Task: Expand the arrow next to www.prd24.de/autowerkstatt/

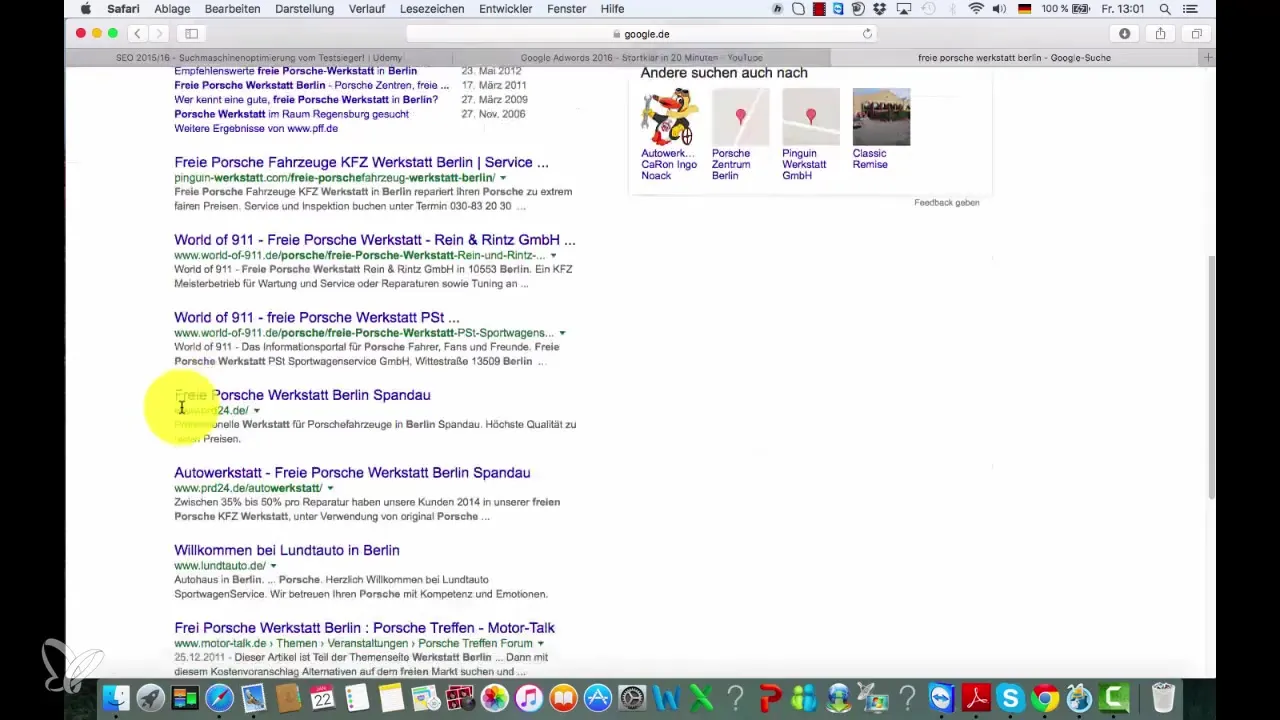Action: (x=330, y=489)
